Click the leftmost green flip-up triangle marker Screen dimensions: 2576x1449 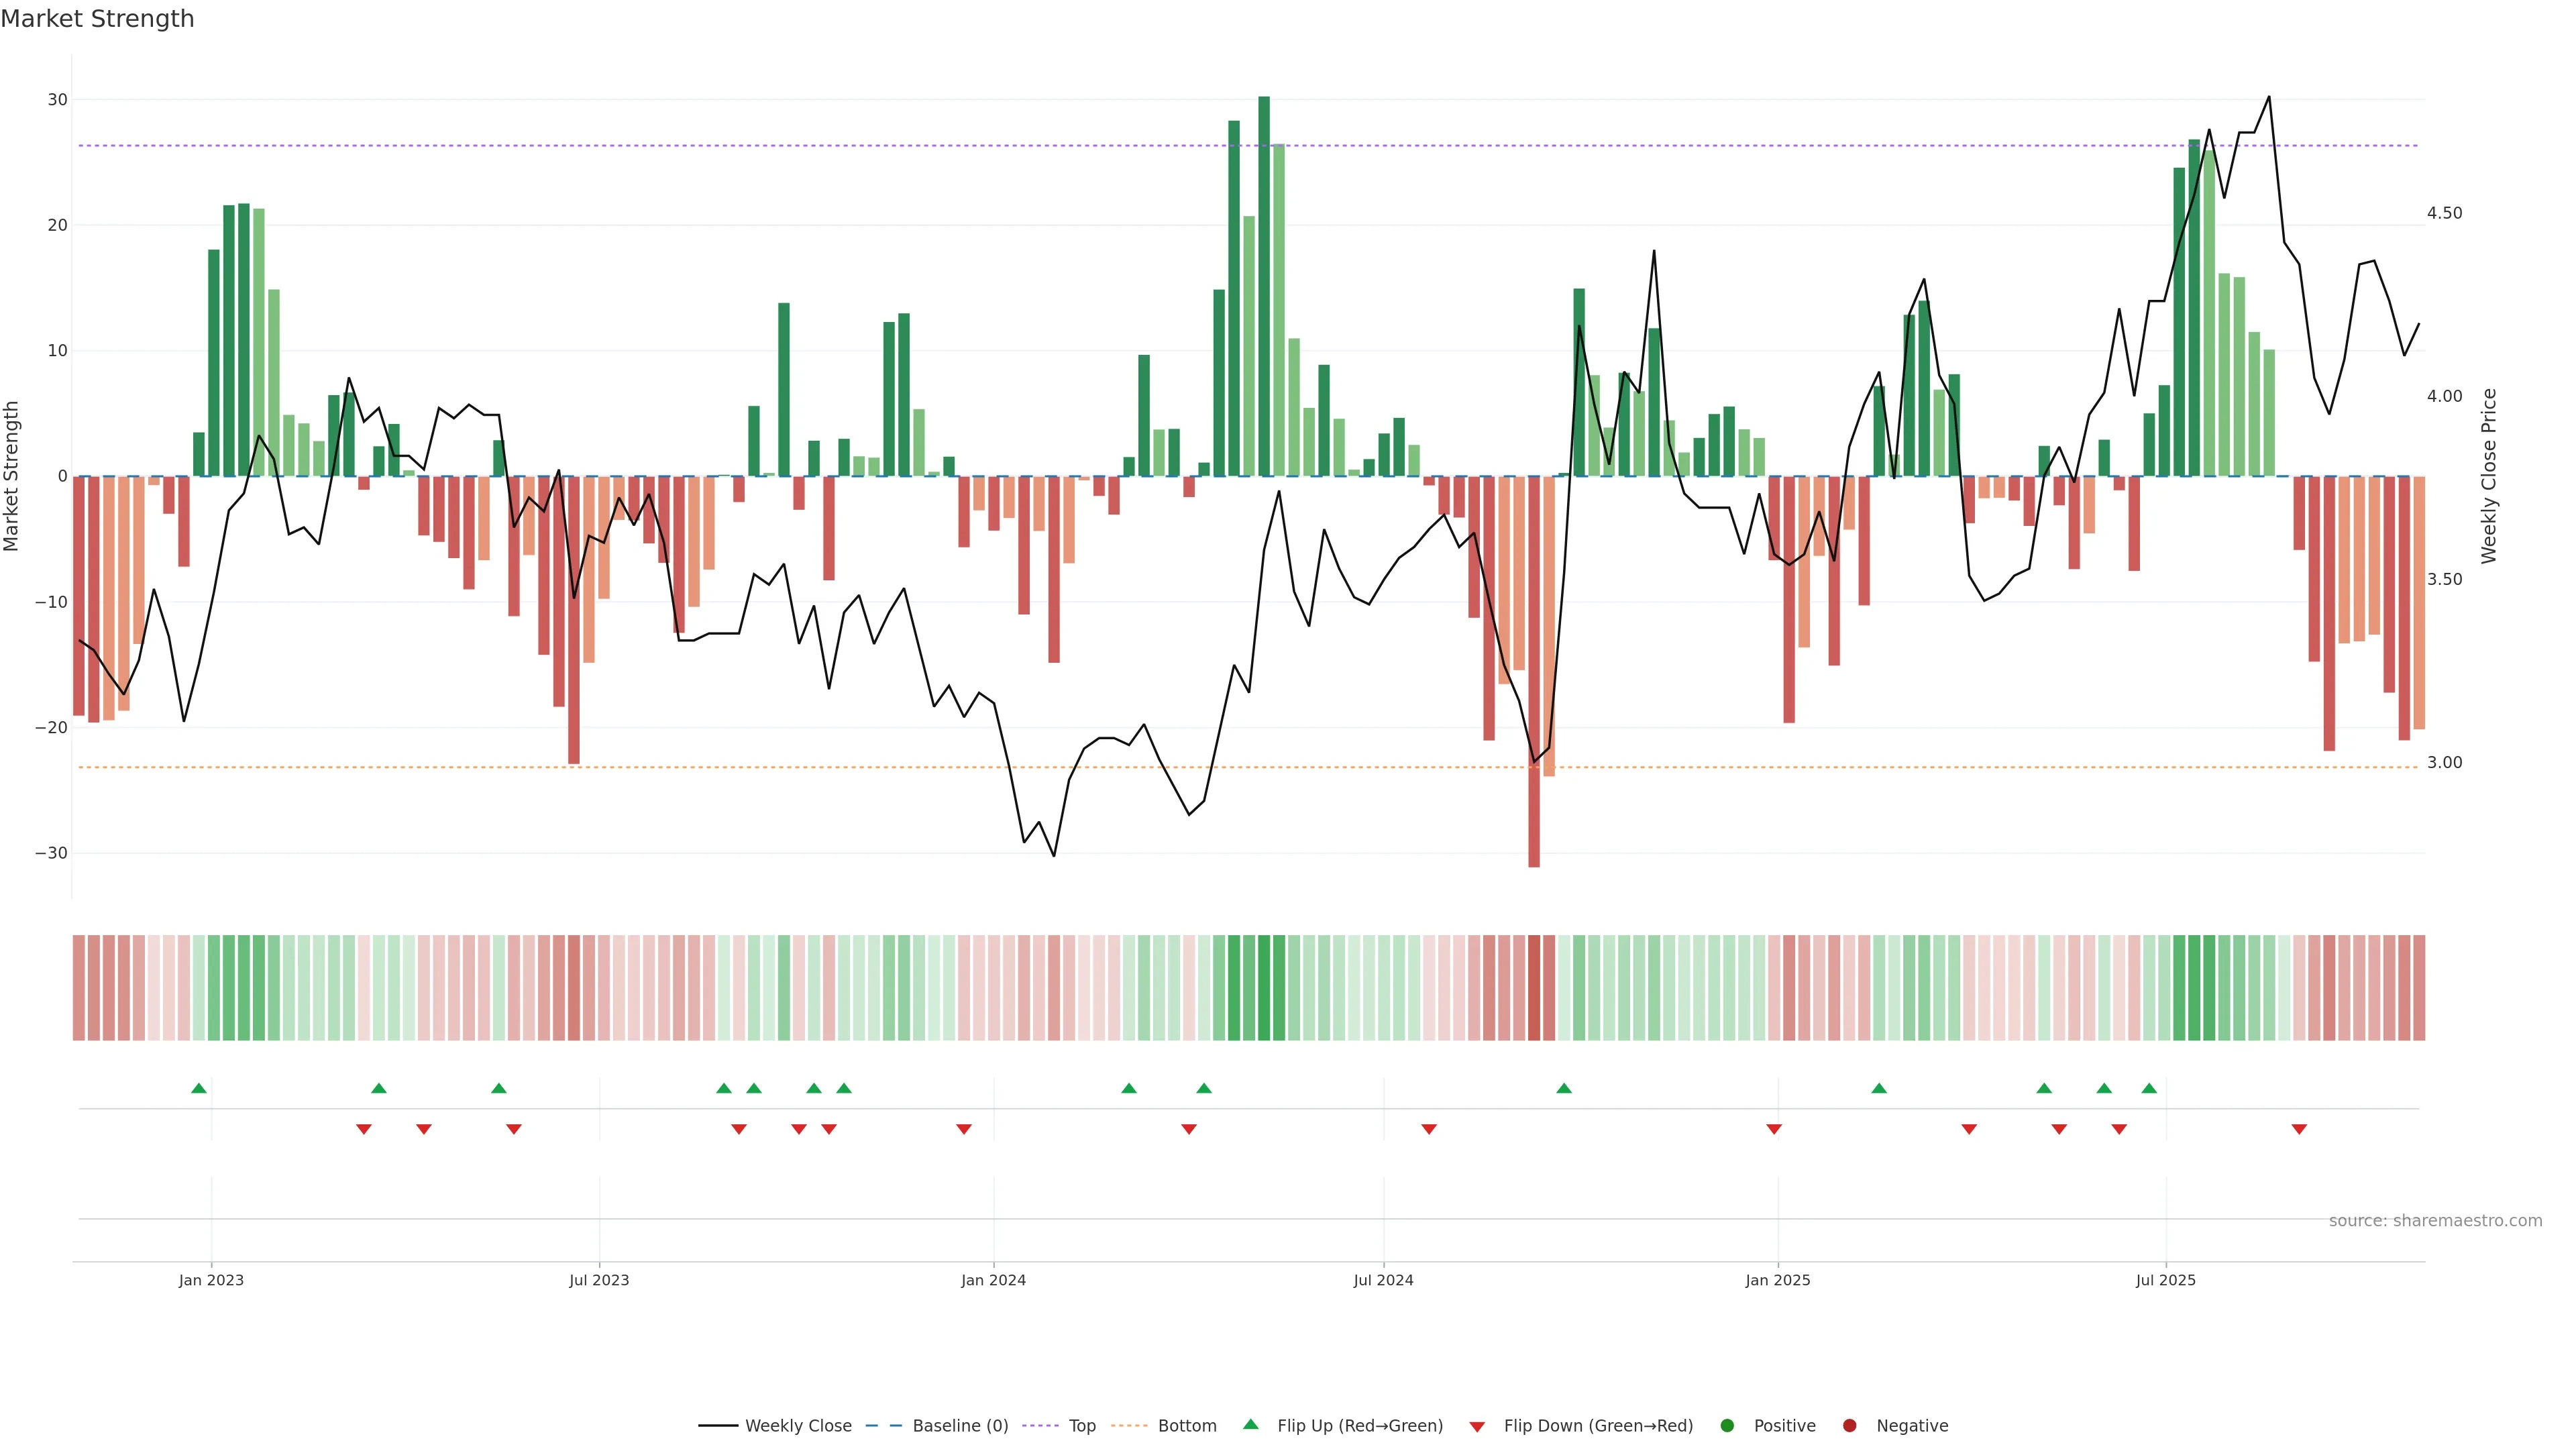(x=199, y=1088)
